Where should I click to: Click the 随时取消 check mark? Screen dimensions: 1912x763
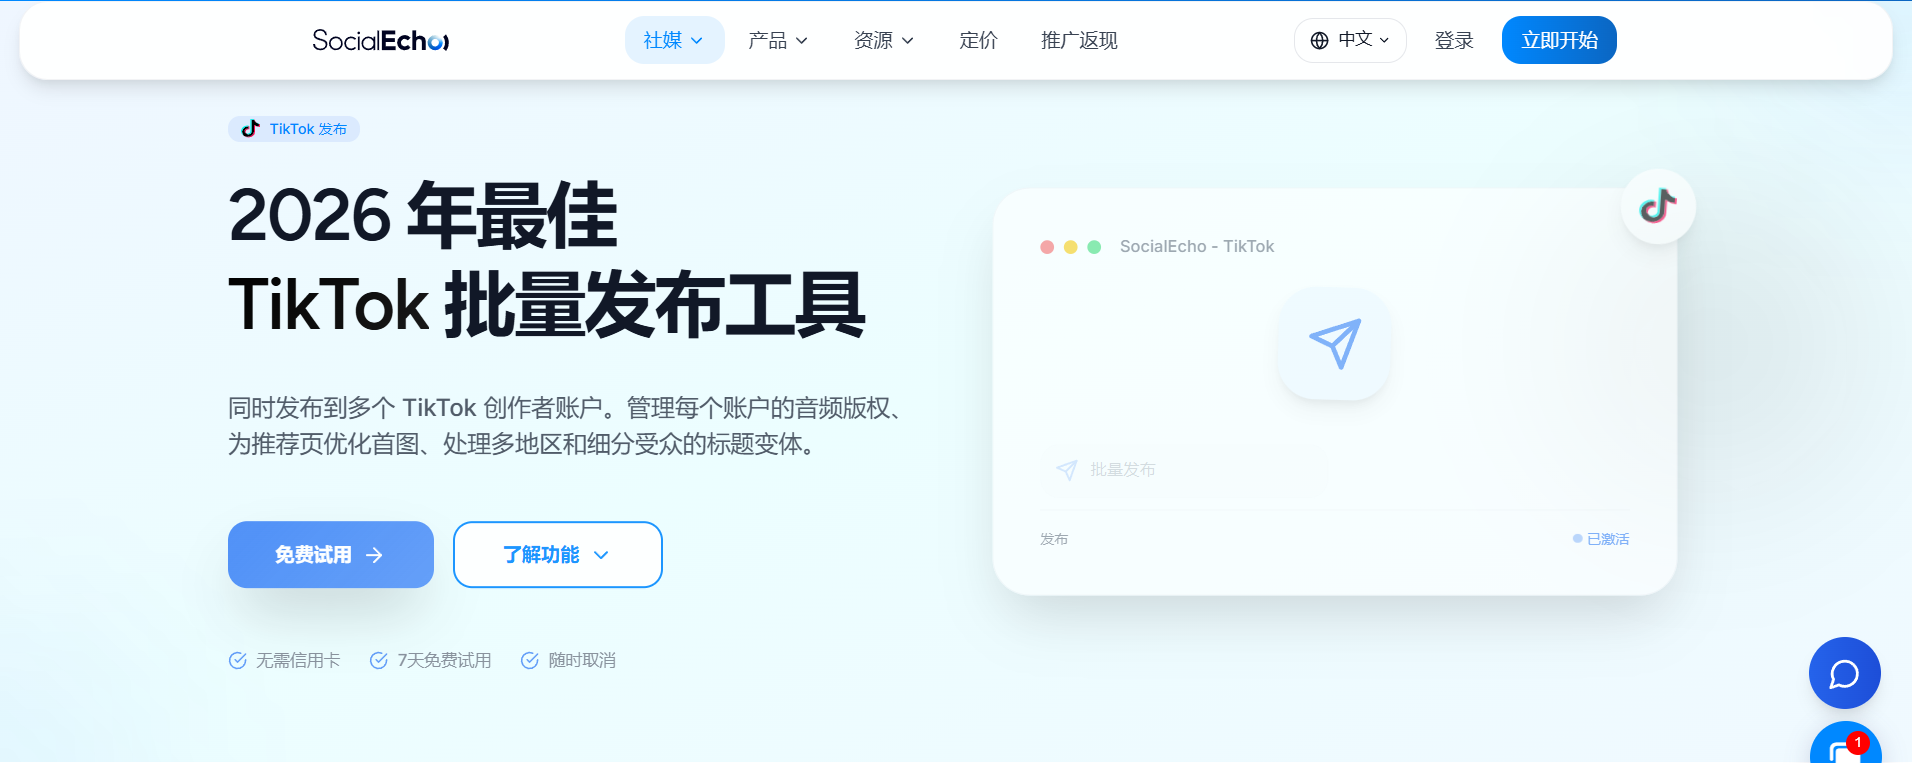coord(529,660)
